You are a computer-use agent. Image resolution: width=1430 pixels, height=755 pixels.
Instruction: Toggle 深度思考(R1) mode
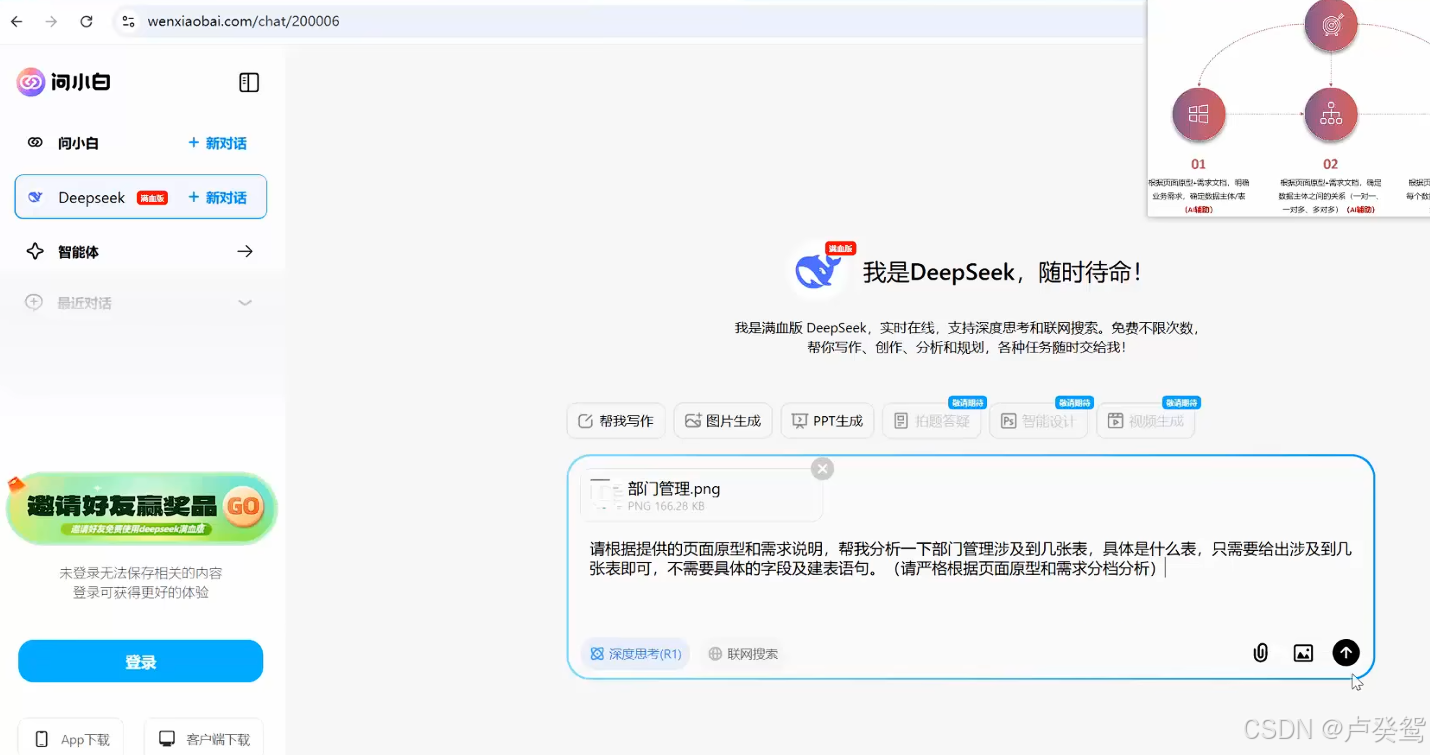point(635,654)
